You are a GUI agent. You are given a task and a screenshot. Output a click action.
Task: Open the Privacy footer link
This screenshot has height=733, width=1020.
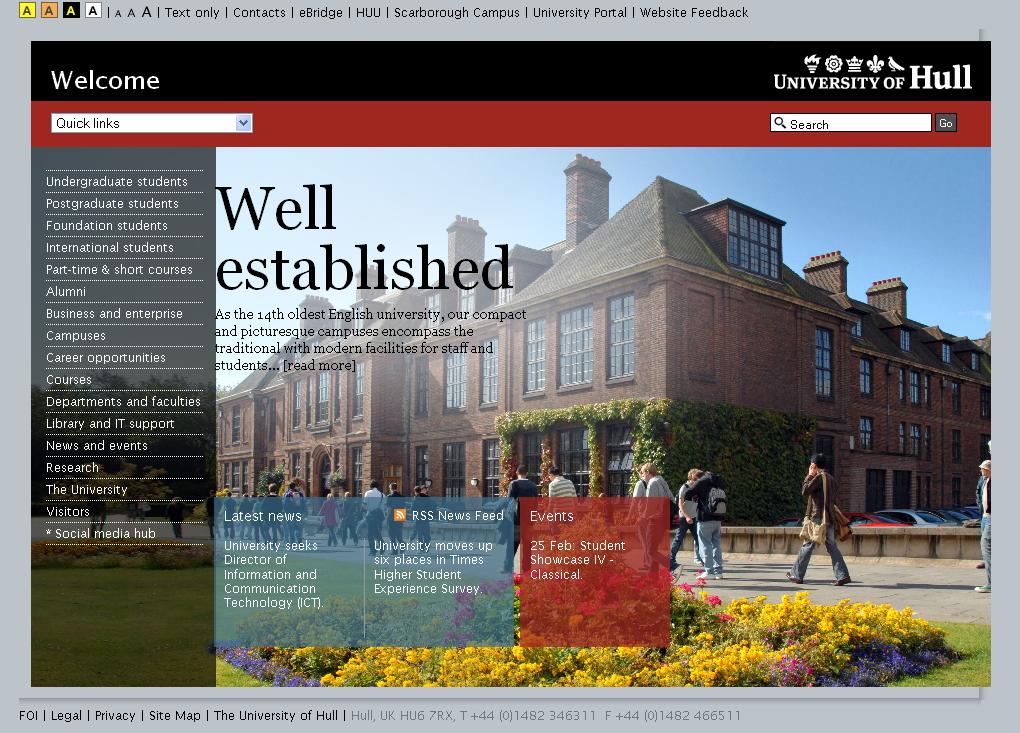[115, 715]
